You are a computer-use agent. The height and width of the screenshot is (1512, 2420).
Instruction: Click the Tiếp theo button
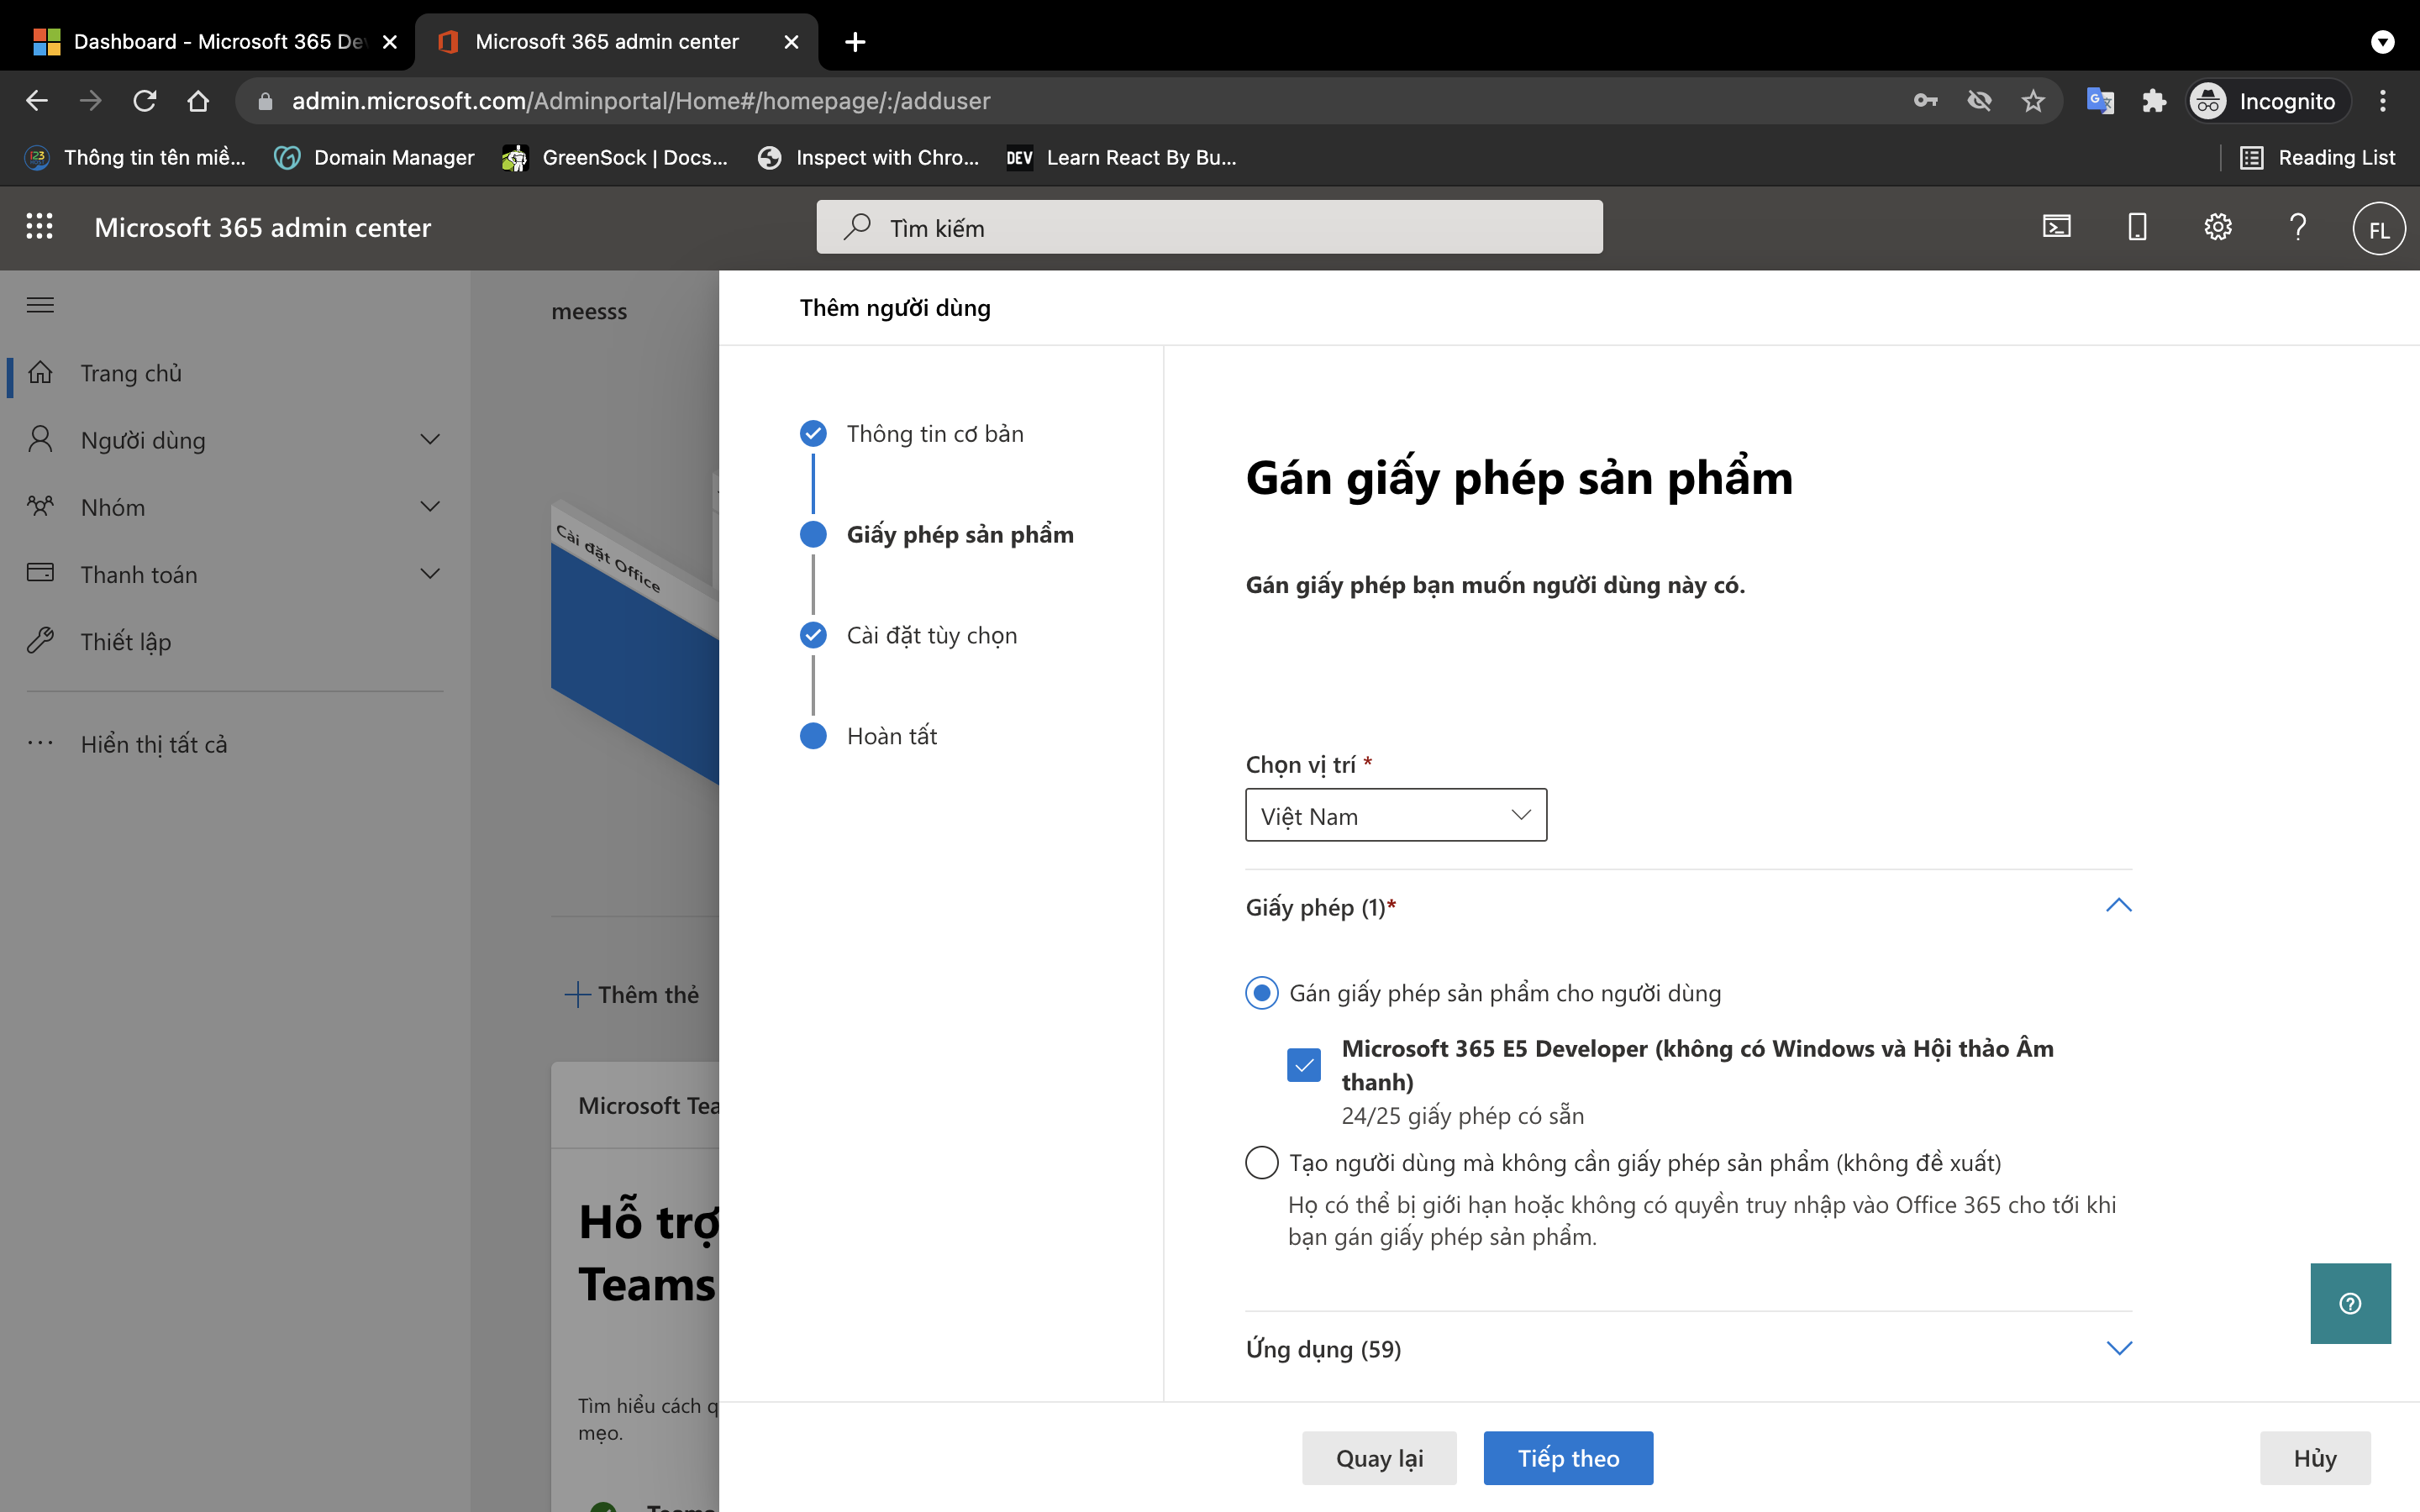[1567, 1458]
